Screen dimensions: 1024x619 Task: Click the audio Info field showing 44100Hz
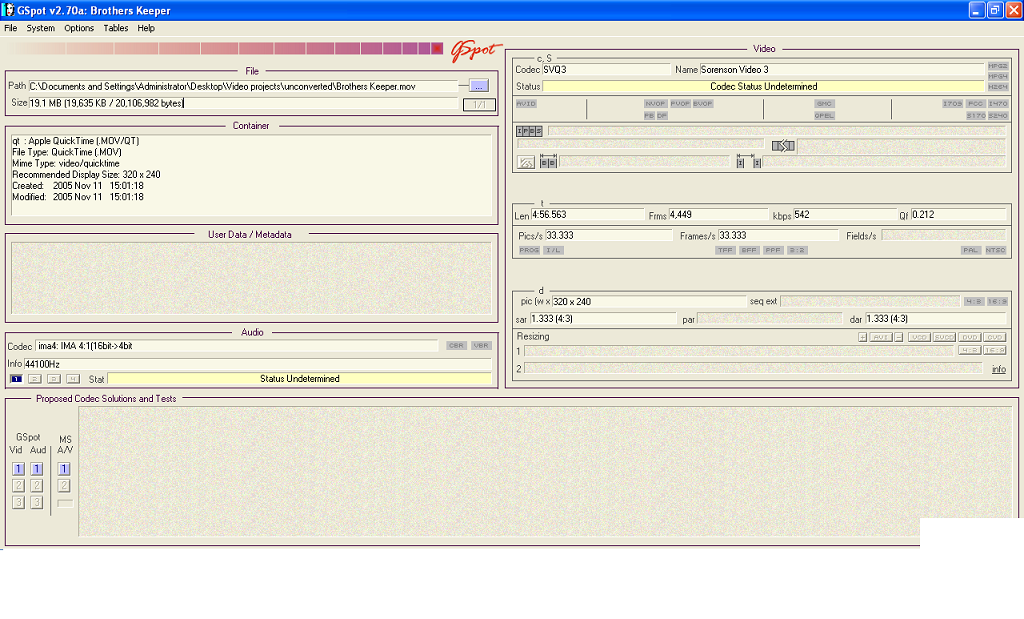pos(258,364)
